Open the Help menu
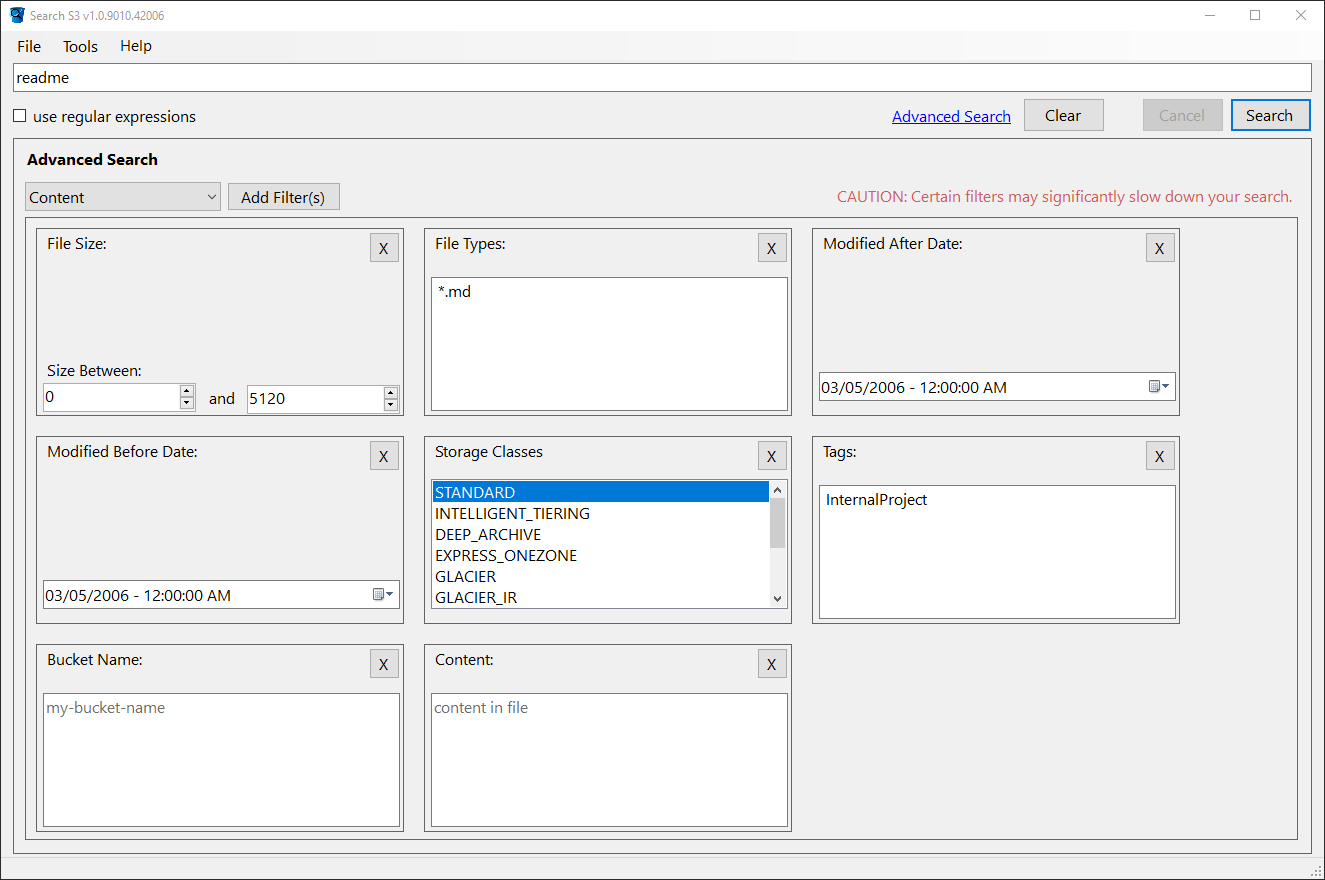 coord(136,46)
